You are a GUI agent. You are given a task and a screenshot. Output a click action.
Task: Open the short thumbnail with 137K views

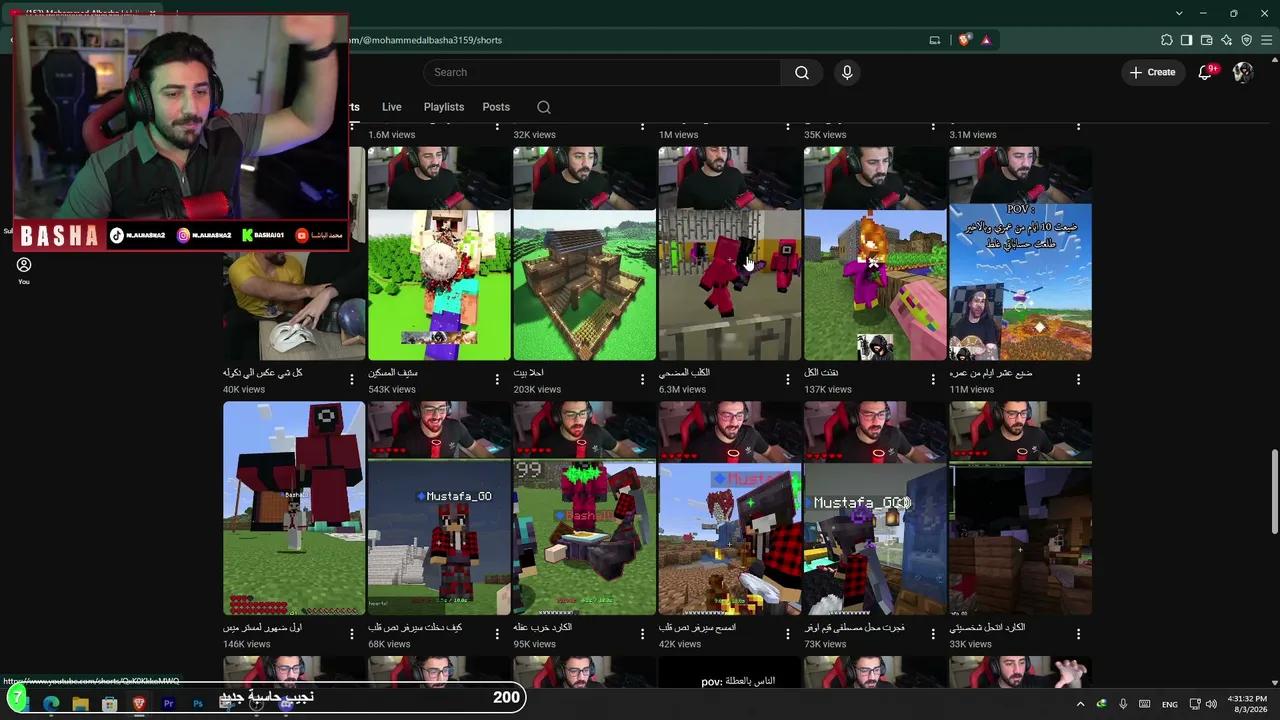click(875, 254)
